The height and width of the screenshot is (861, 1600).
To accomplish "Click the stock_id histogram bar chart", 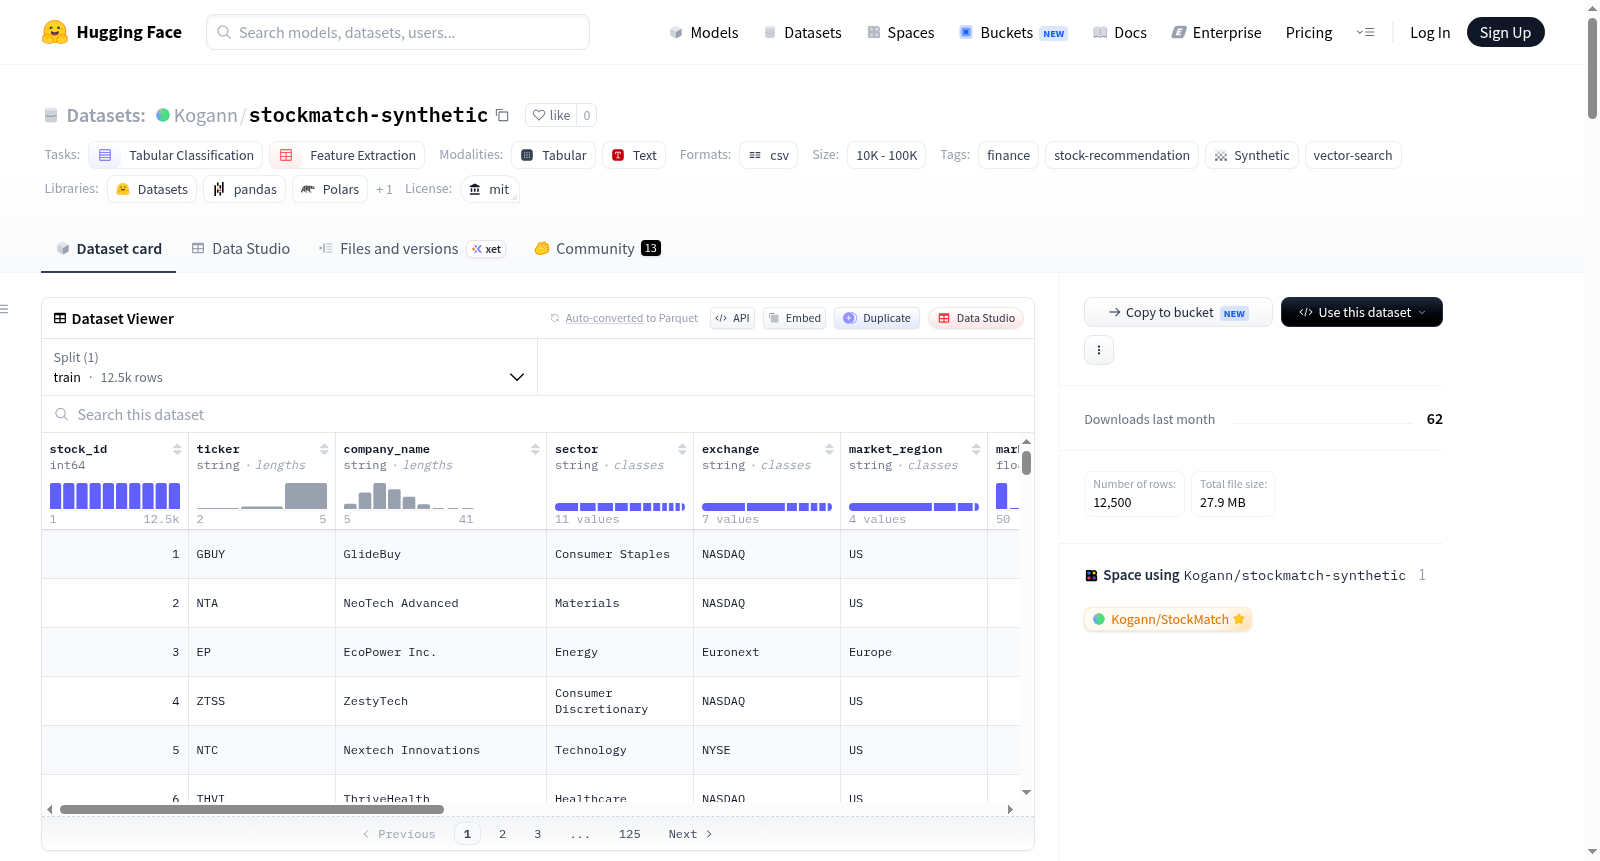I will [x=115, y=496].
